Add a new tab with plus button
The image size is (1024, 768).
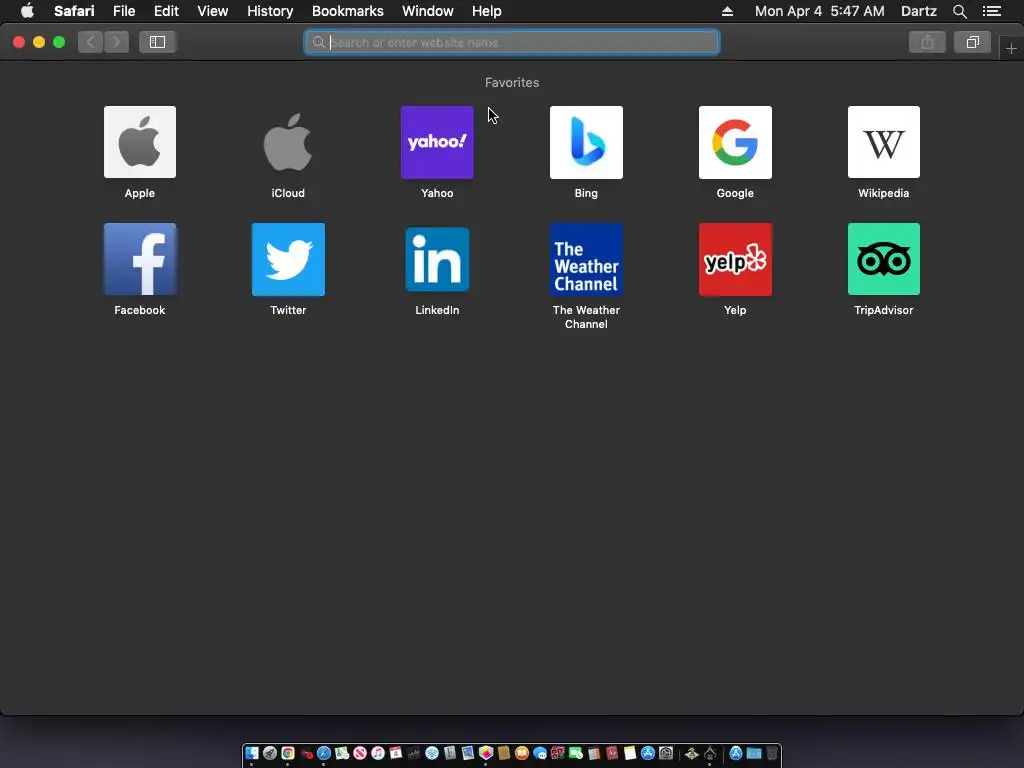click(x=1011, y=48)
